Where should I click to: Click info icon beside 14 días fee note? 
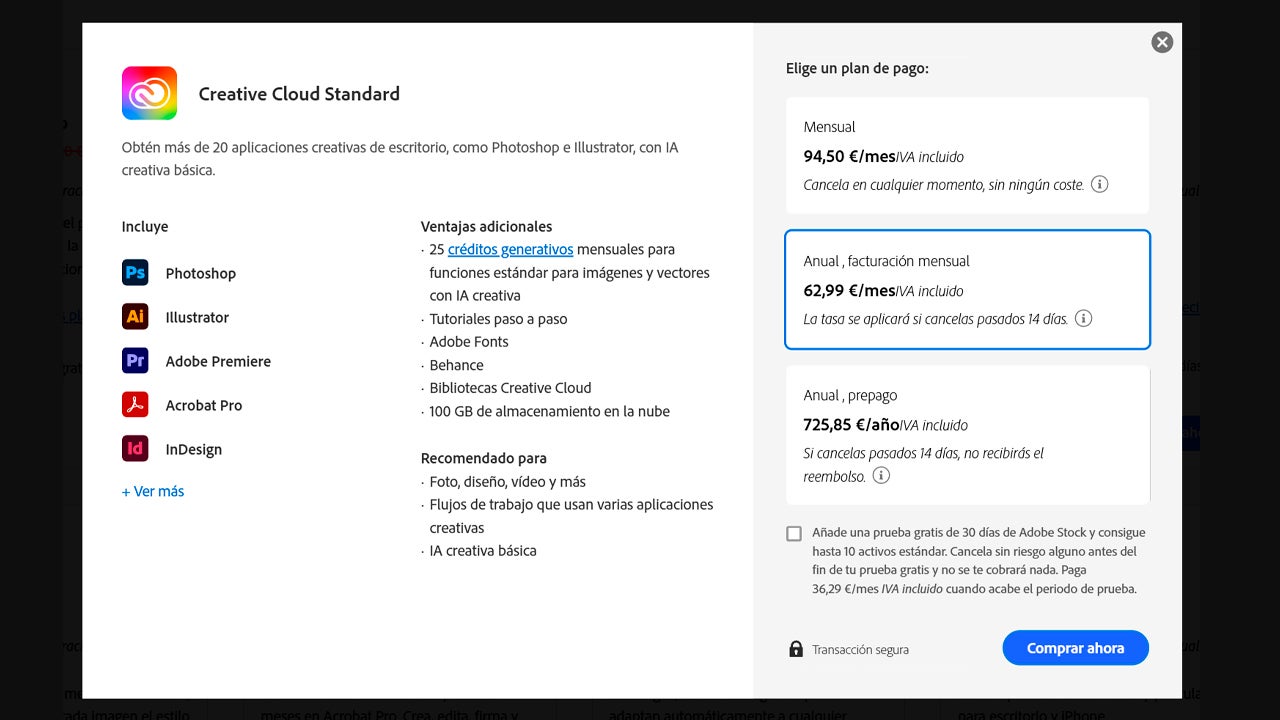1083,318
